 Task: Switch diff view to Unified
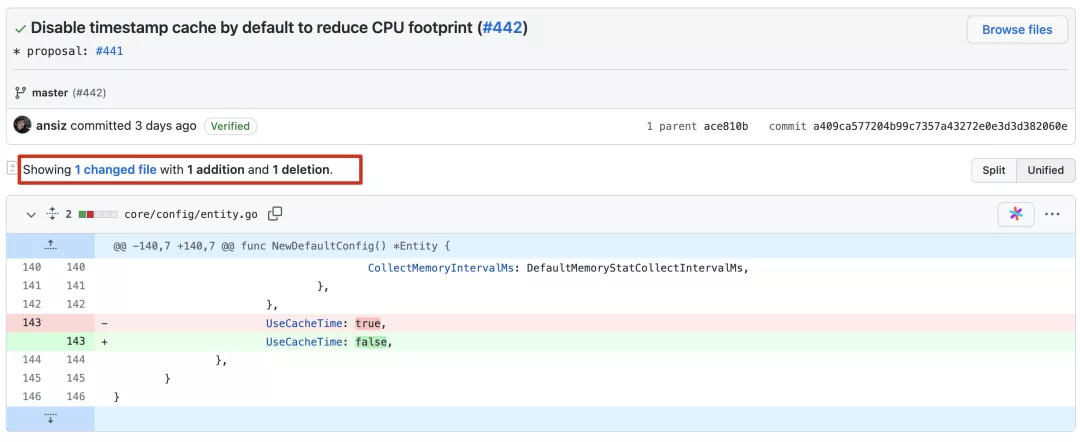point(1046,170)
